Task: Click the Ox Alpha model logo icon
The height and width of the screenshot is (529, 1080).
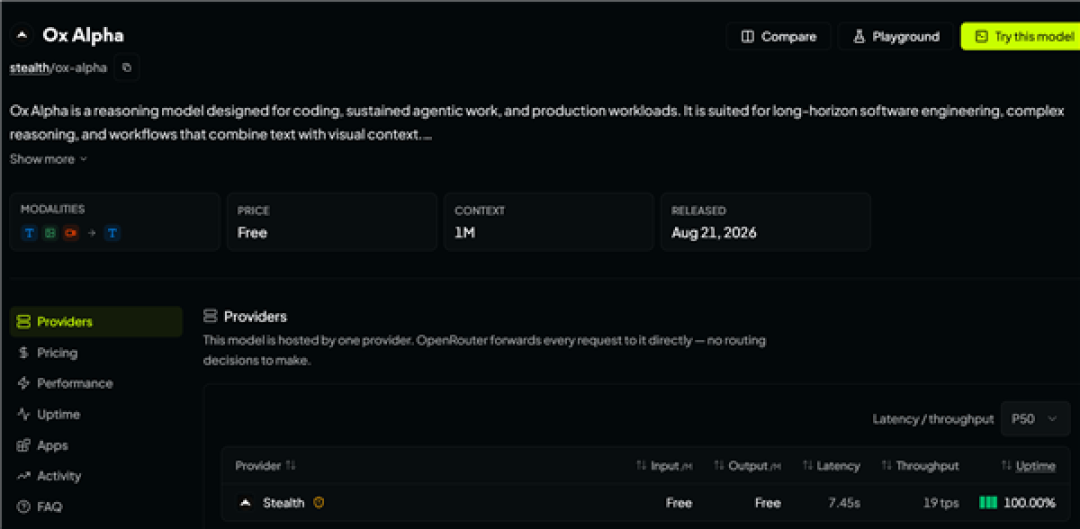Action: [22, 35]
